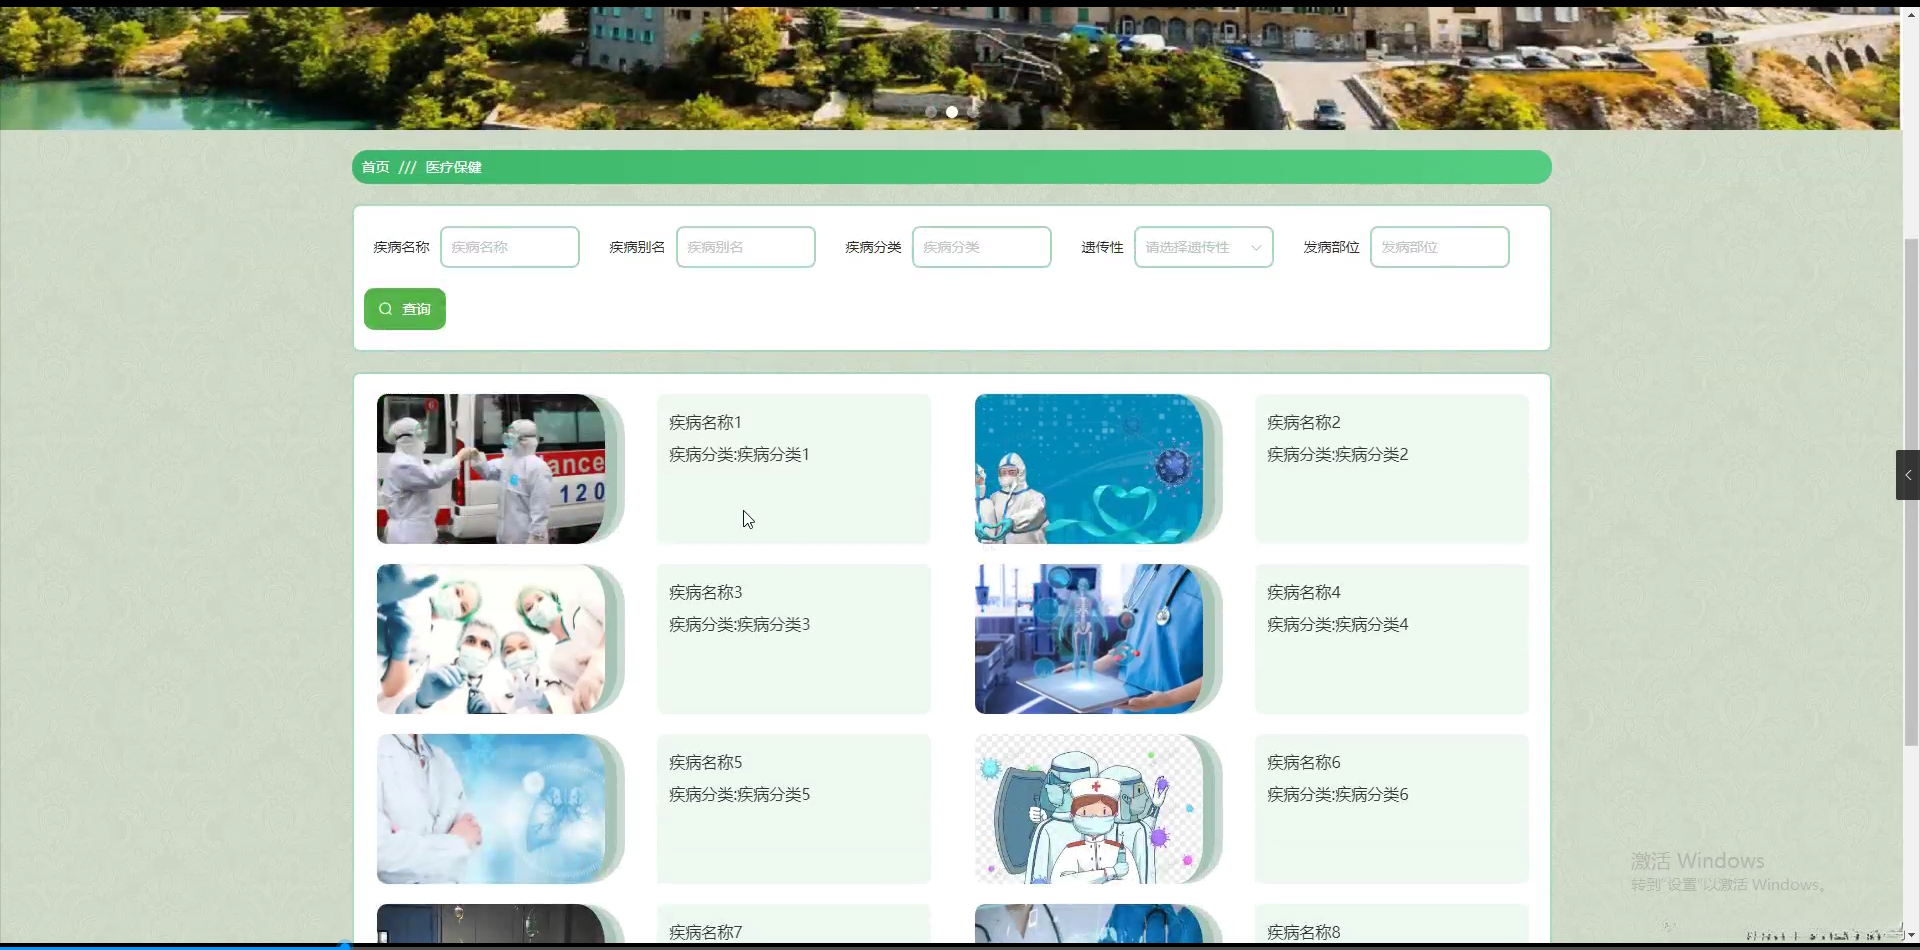Viewport: 1920px width, 950px height.
Task: Click the 疾病名称3 card title
Action: click(x=705, y=592)
